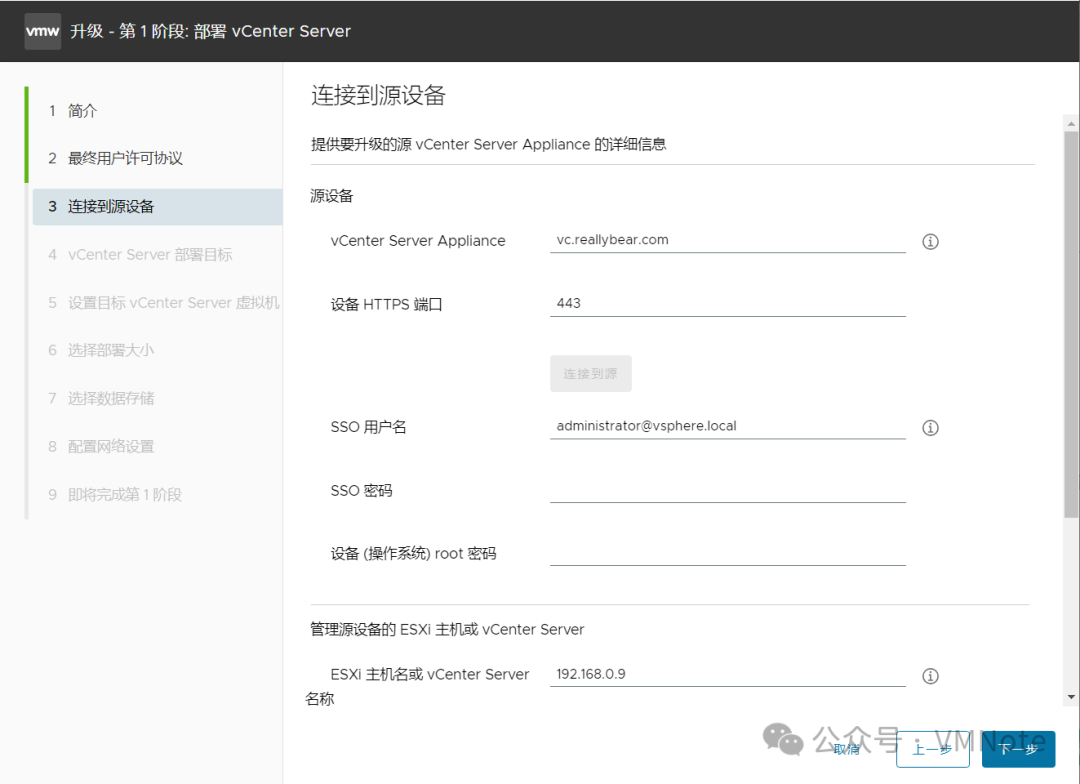Click the vmw logo icon in header
Screen dimensions: 1080x784
click(43, 31)
